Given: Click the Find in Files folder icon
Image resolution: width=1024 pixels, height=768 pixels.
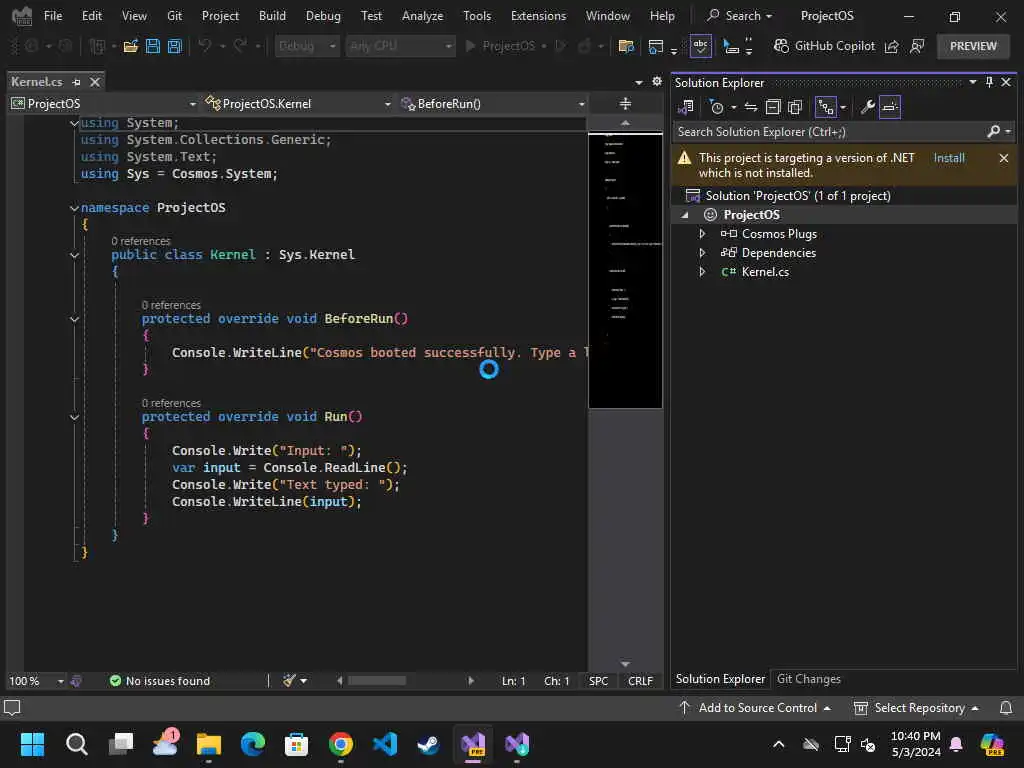Looking at the screenshot, I should pyautogui.click(x=626, y=46).
